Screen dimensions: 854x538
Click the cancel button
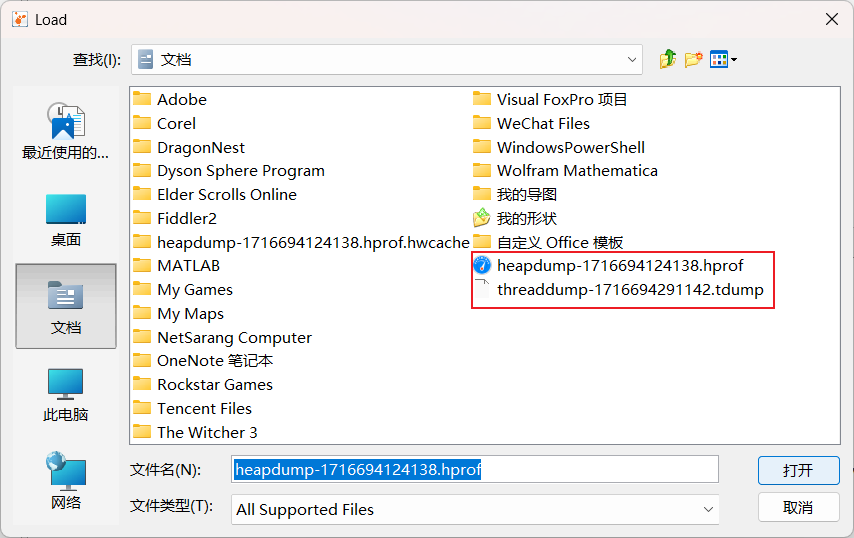click(x=798, y=507)
